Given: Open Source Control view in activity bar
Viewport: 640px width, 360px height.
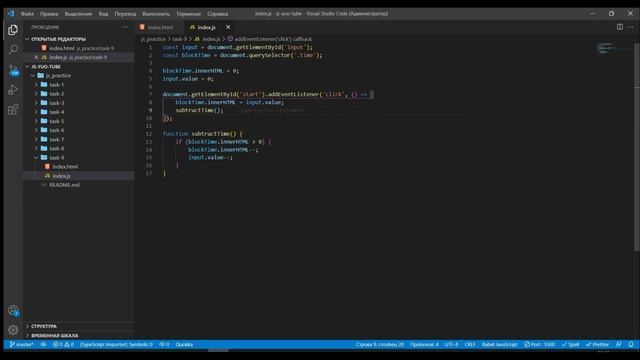Looking at the screenshot, I should point(13,70).
